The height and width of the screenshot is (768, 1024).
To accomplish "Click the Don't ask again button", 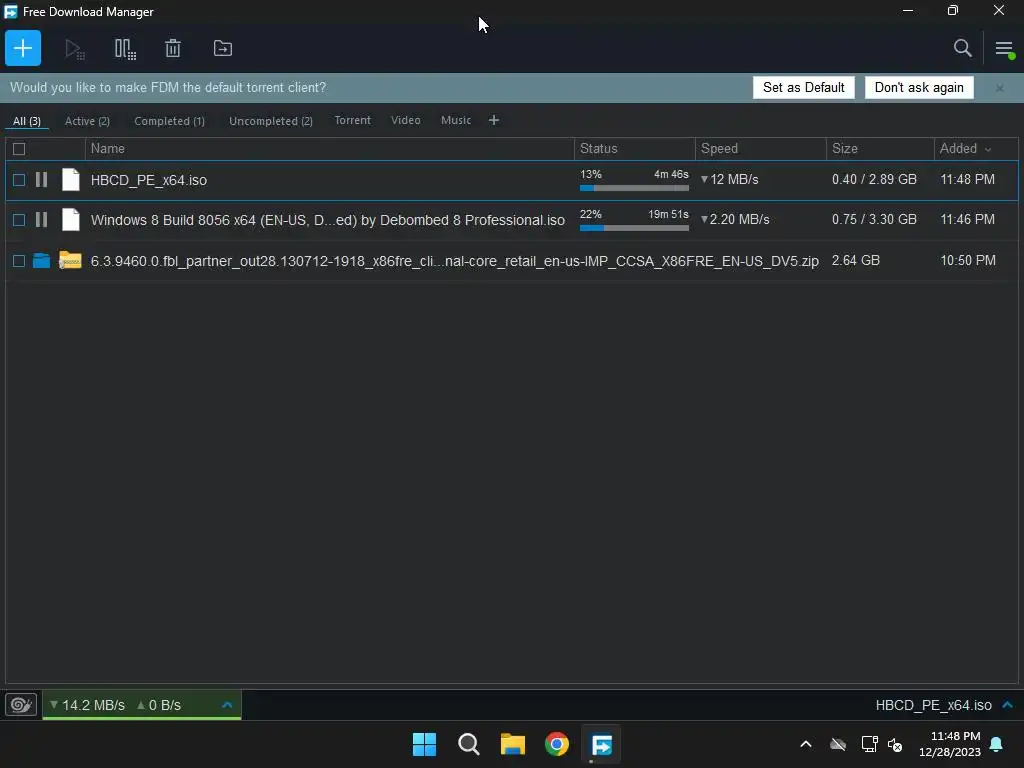I will coord(919,88).
